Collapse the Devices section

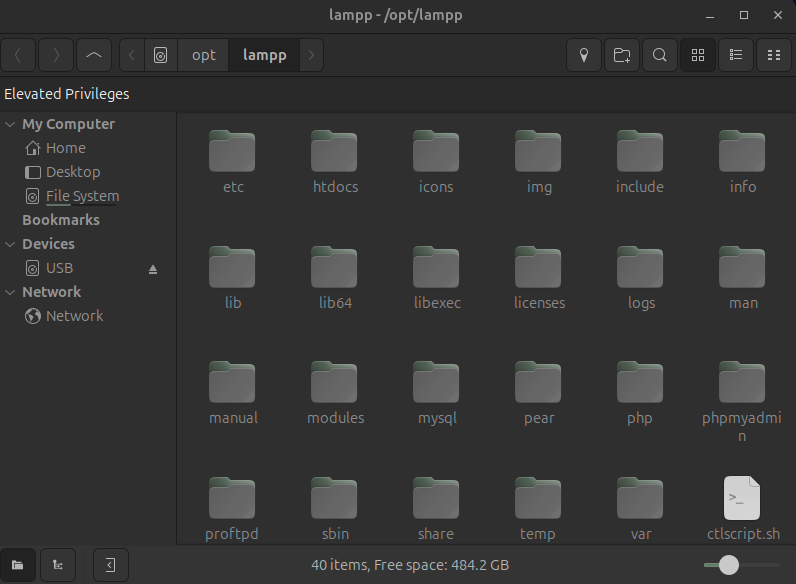pos(10,244)
